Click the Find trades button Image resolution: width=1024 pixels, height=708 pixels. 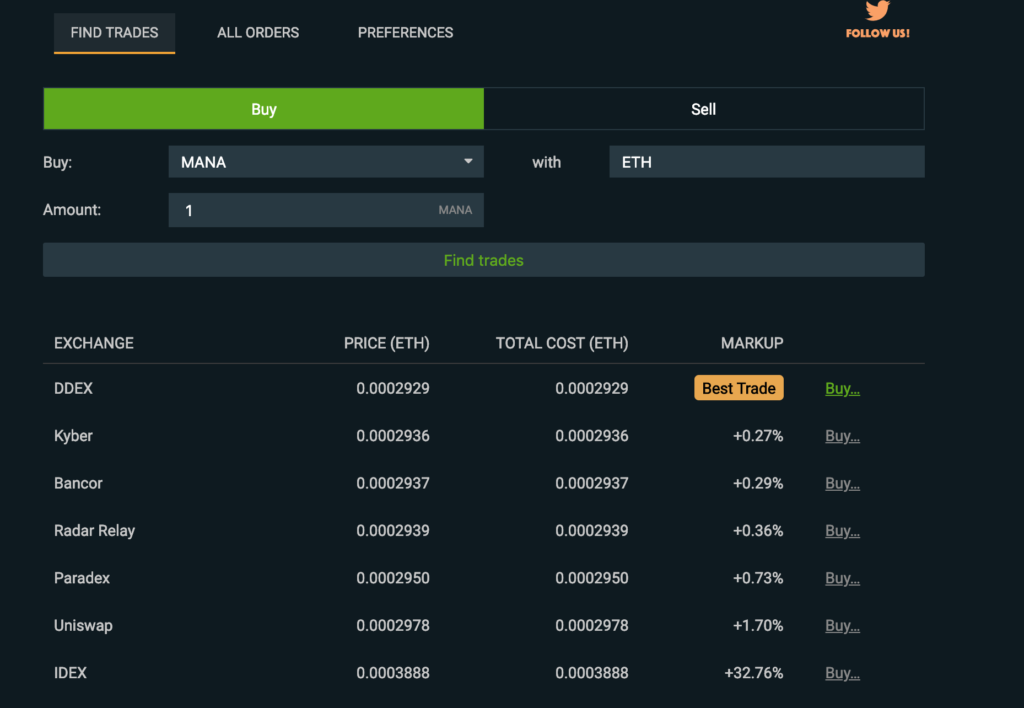pyautogui.click(x=483, y=260)
